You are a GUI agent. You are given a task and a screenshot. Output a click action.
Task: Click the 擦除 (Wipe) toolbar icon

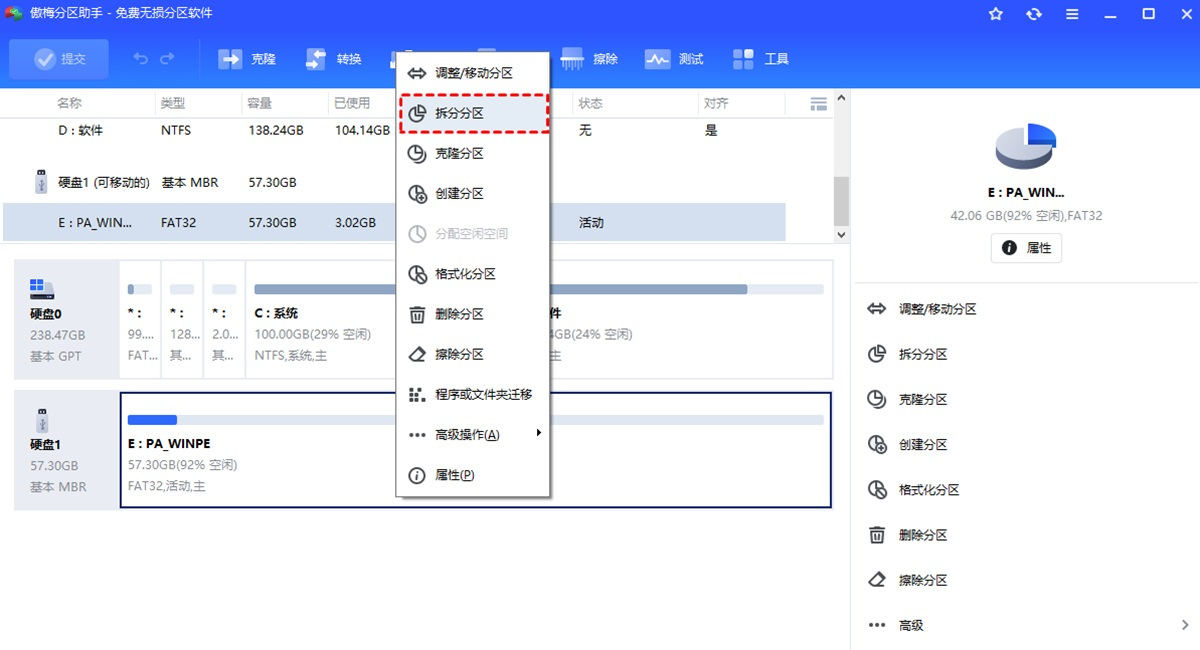click(588, 59)
